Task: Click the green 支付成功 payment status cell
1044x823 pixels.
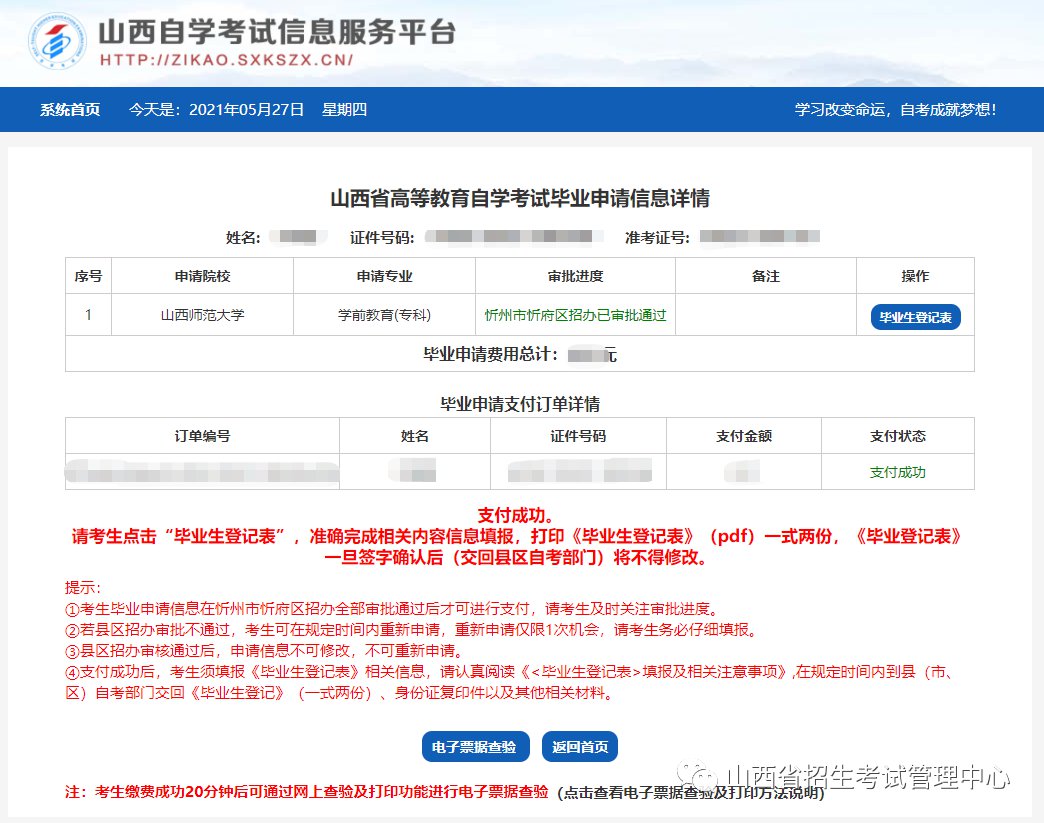Action: 897,472
